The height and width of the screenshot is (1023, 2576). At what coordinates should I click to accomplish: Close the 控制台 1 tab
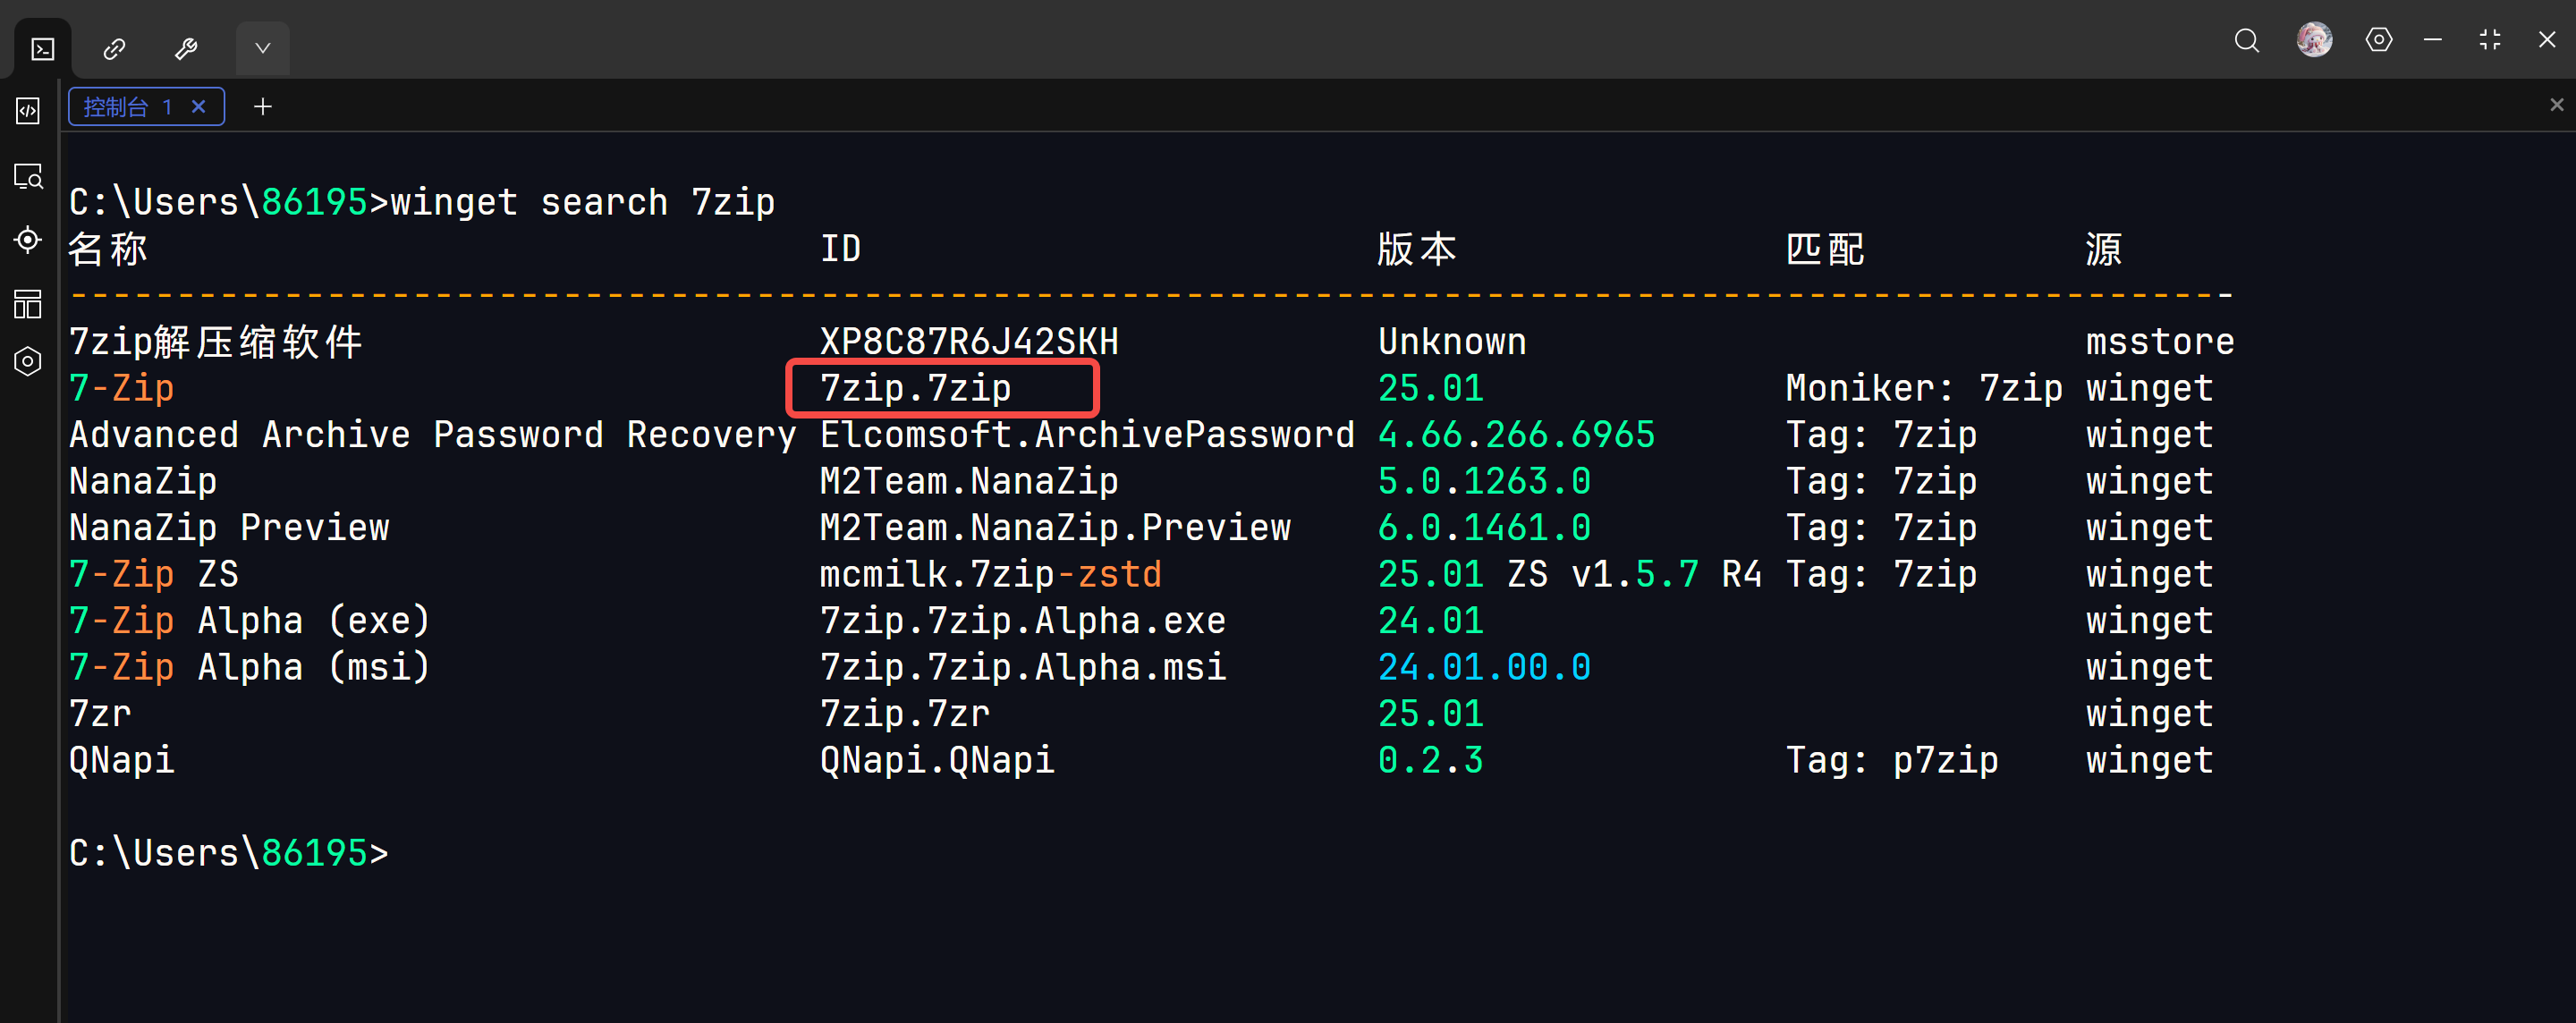coord(199,106)
